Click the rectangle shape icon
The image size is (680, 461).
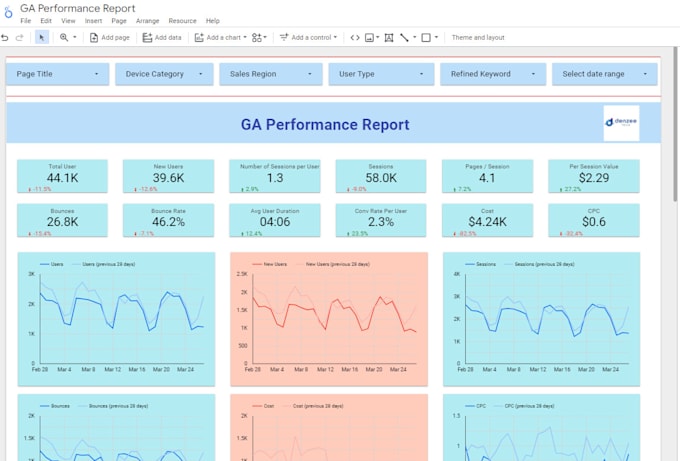(426, 38)
